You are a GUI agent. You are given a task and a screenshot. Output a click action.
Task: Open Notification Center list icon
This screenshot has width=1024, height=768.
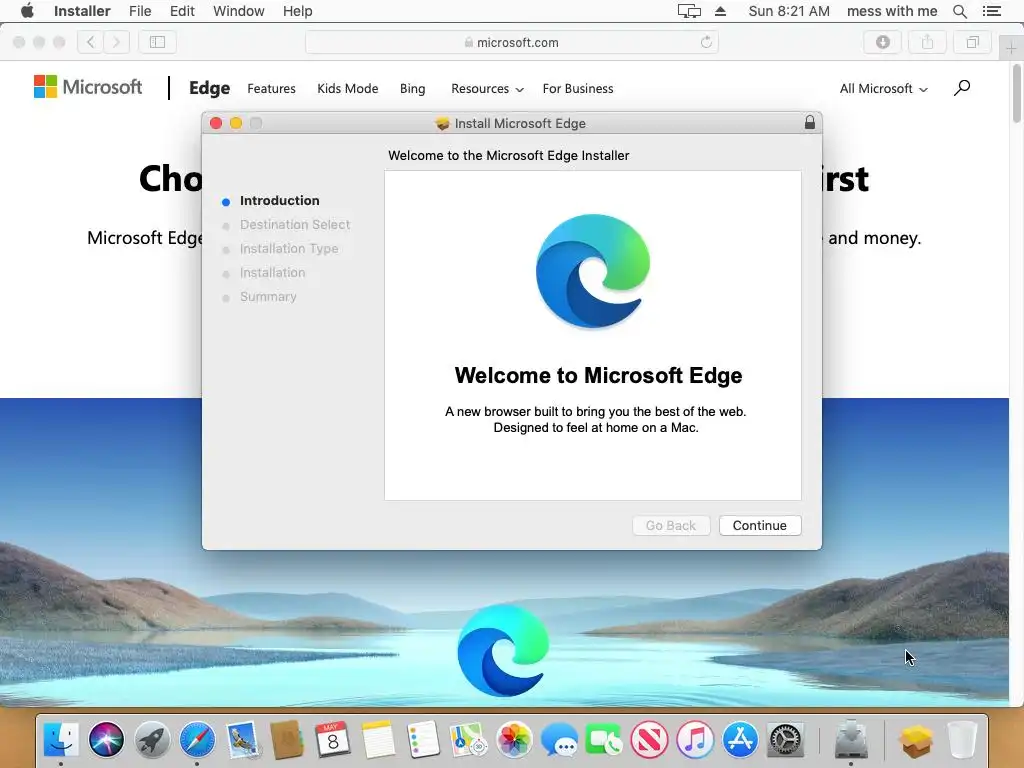coord(992,11)
